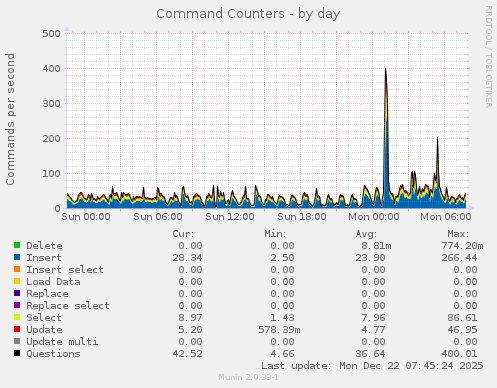The image size is (497, 388).
Task: Click the 'Insert' legend label
Action: (44, 258)
